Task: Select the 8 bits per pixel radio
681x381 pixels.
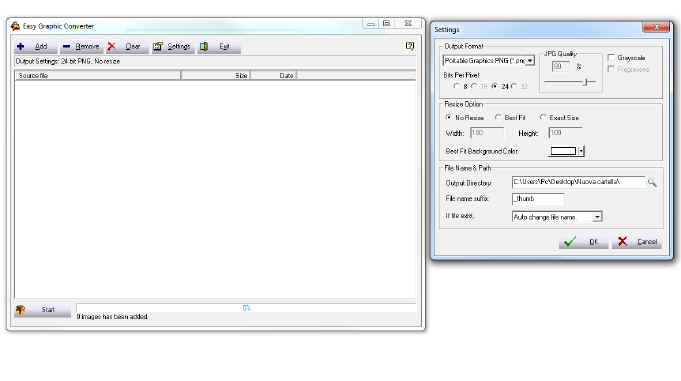Action: (456, 86)
